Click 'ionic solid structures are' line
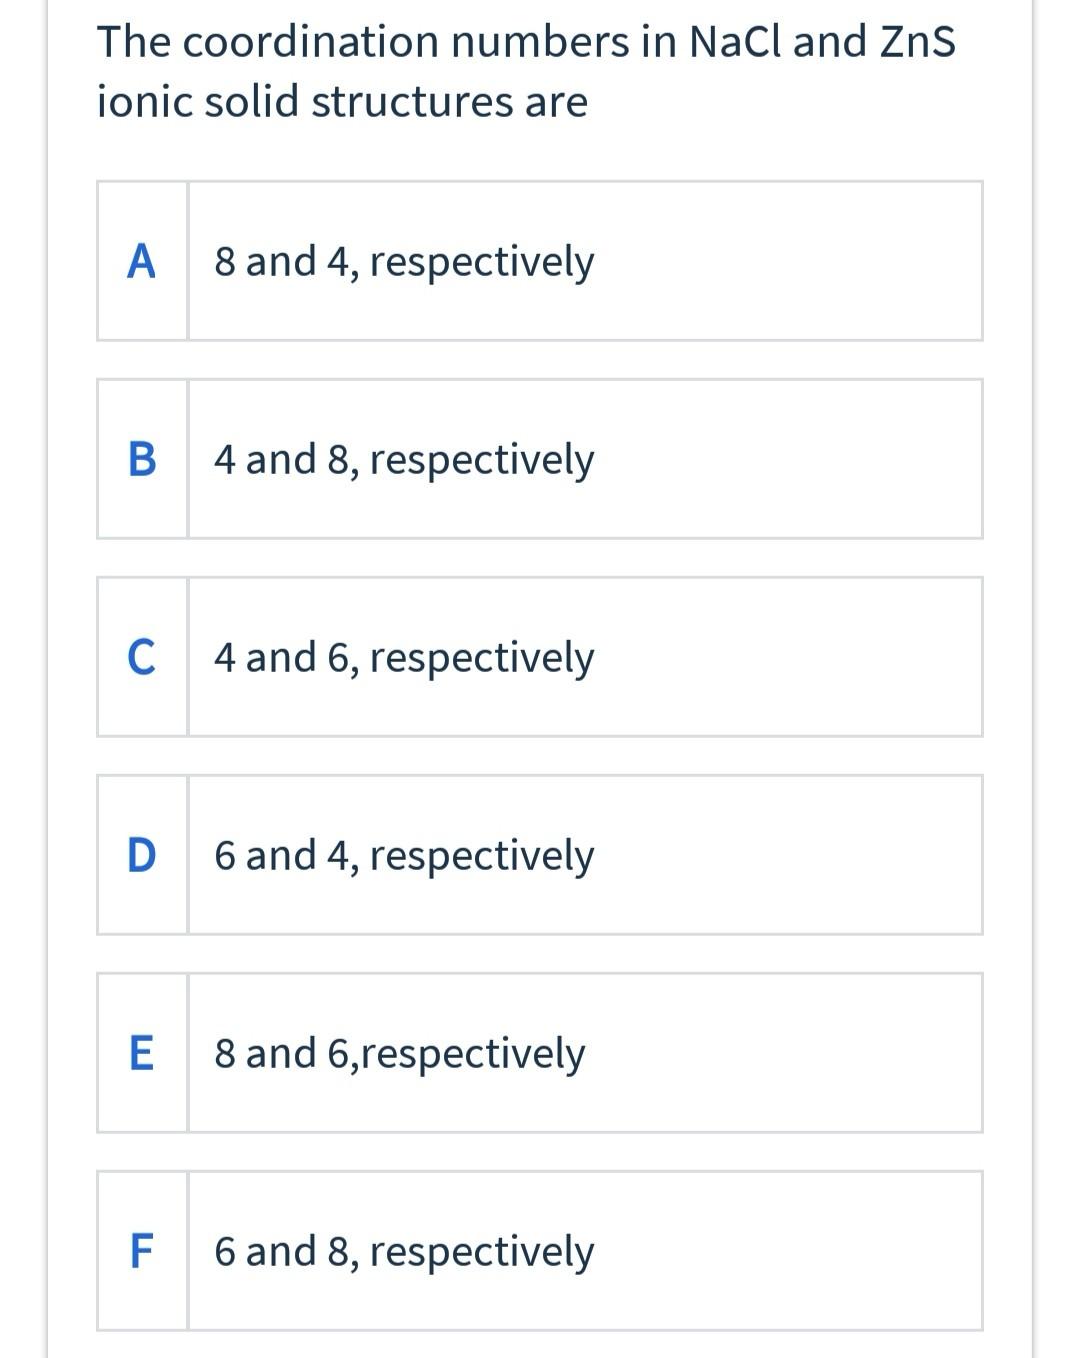Viewport: 1080px width, 1358px height. pyautogui.click(x=342, y=102)
